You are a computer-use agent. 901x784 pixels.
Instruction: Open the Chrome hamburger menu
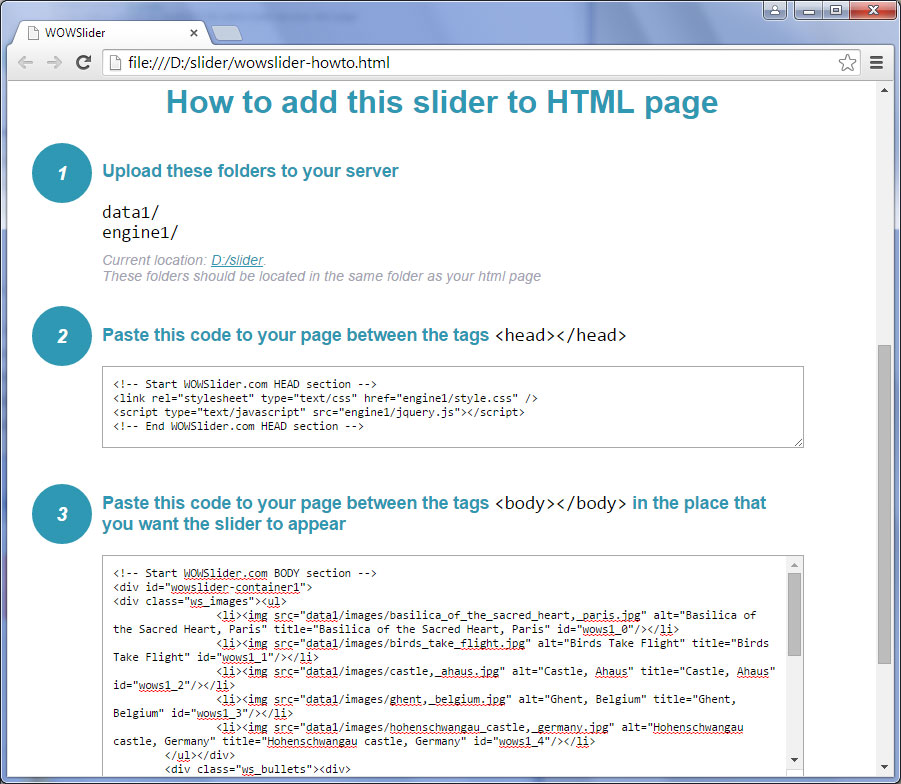(876, 63)
